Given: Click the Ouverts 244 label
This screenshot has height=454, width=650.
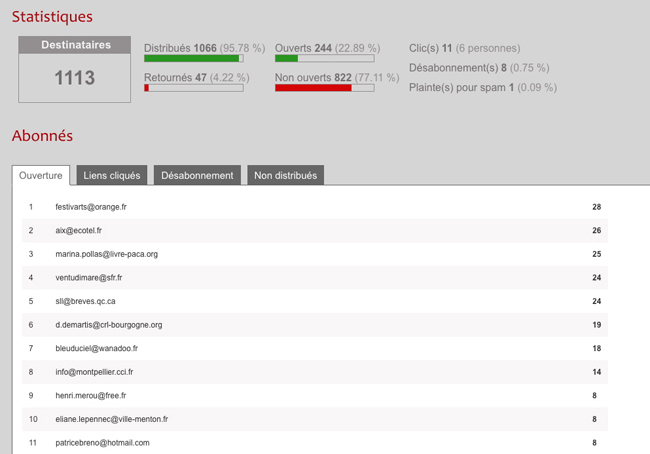Looking at the screenshot, I should pos(327,48).
